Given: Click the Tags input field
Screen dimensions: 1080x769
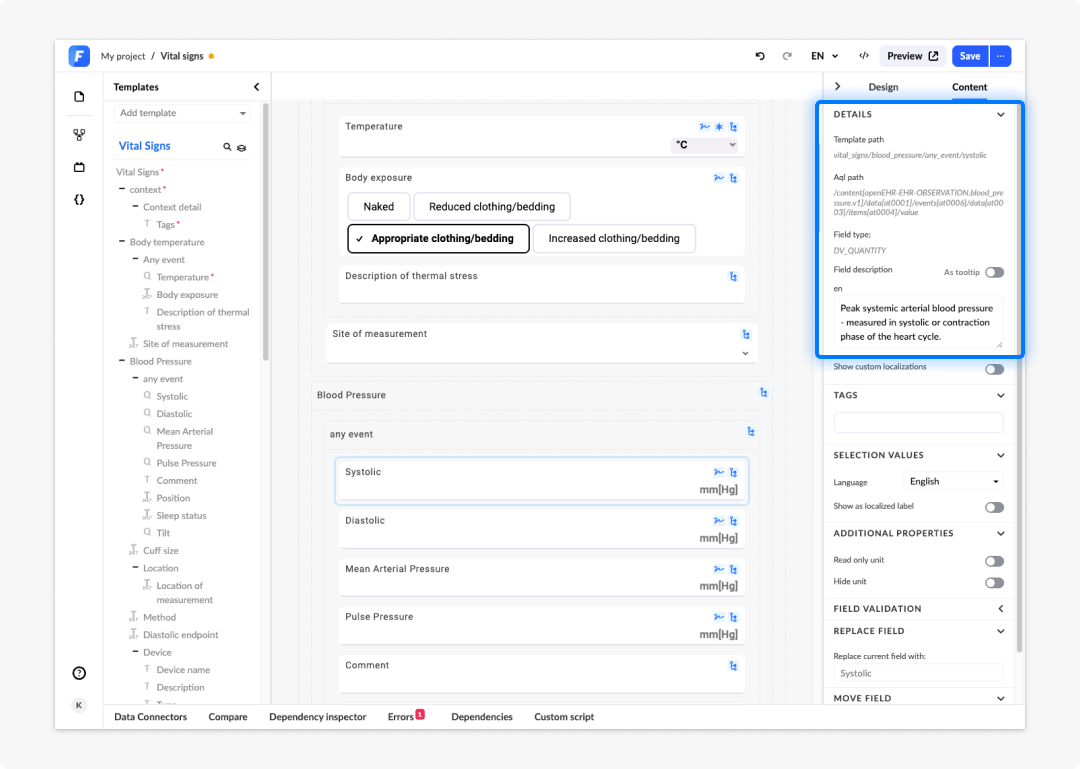Looking at the screenshot, I should [918, 422].
